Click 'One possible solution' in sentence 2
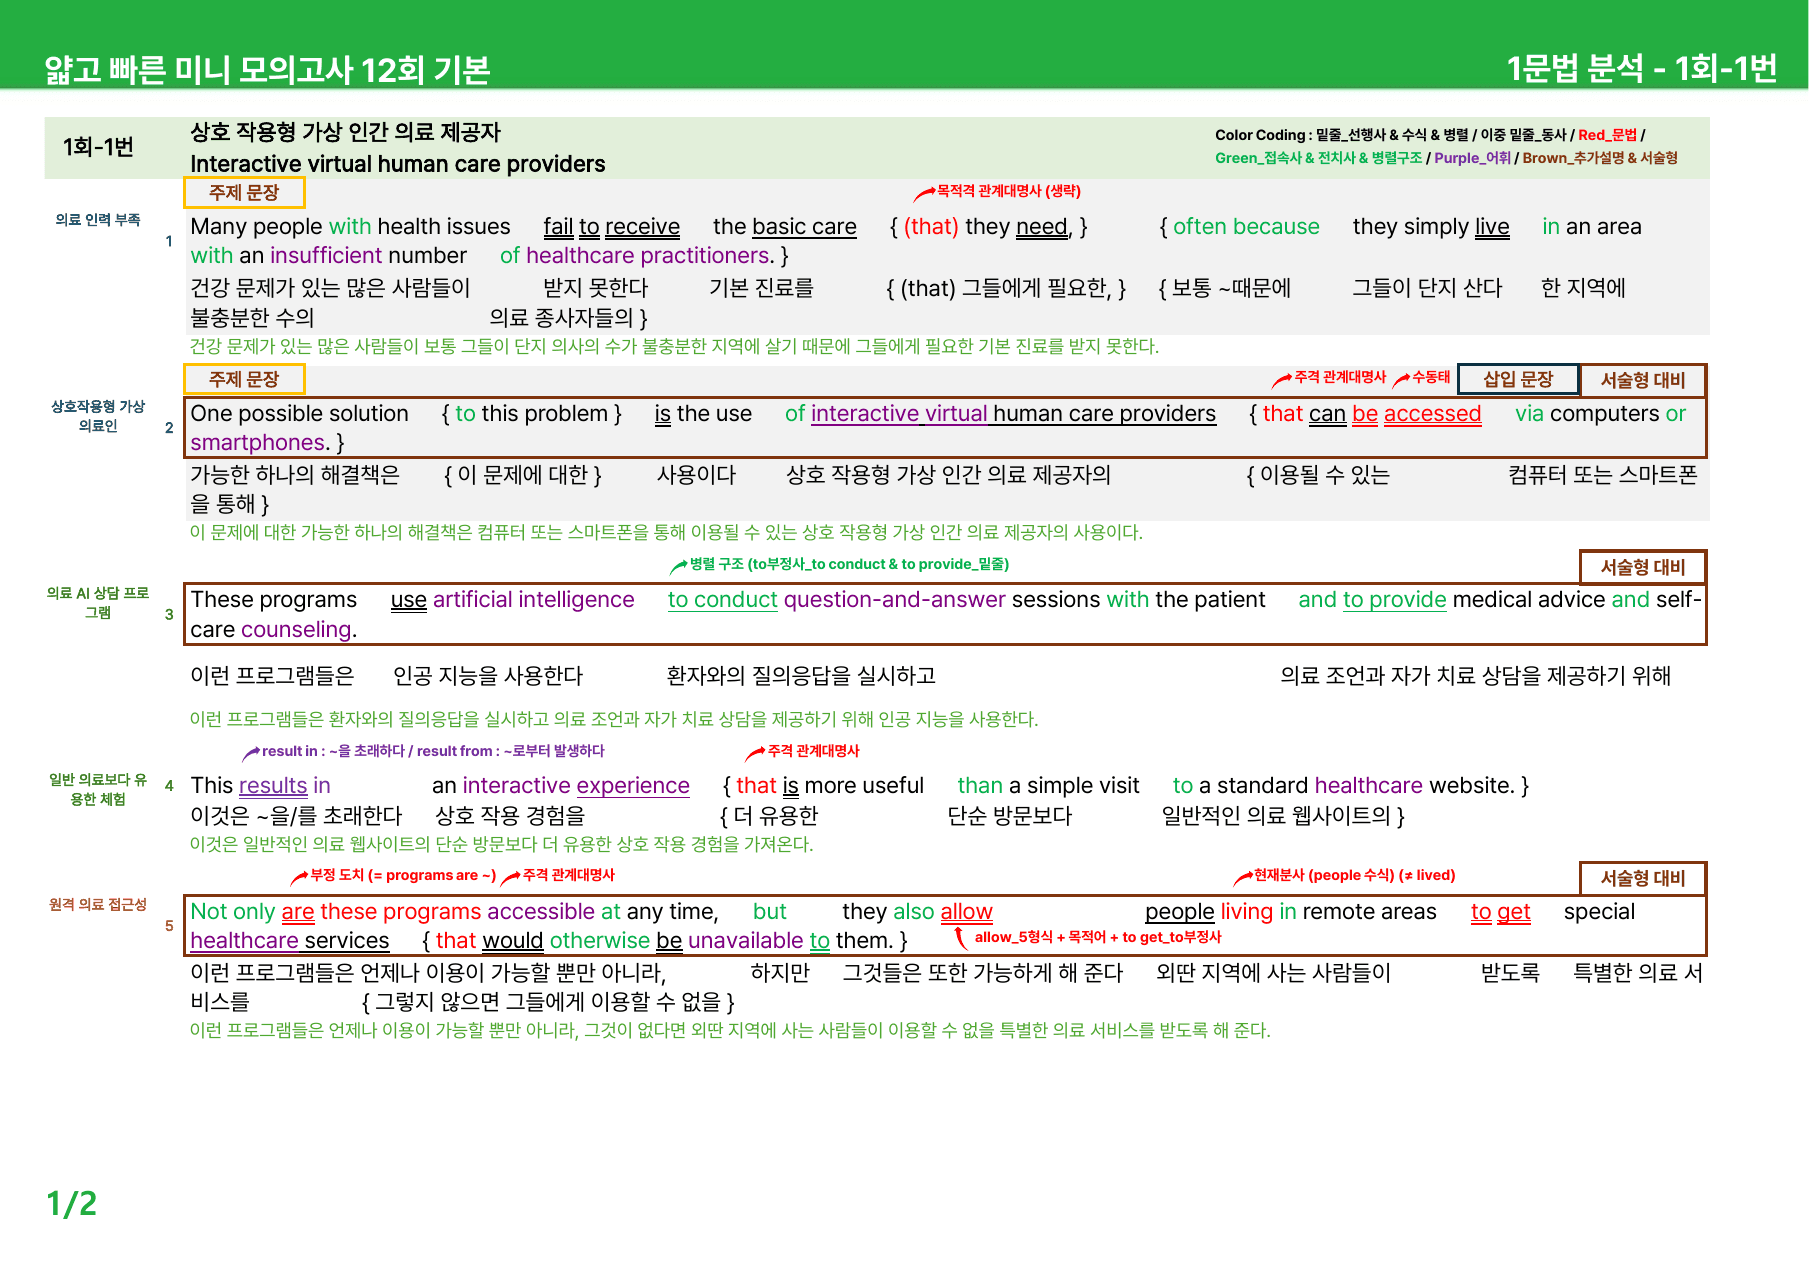1809x1279 pixels. [299, 414]
